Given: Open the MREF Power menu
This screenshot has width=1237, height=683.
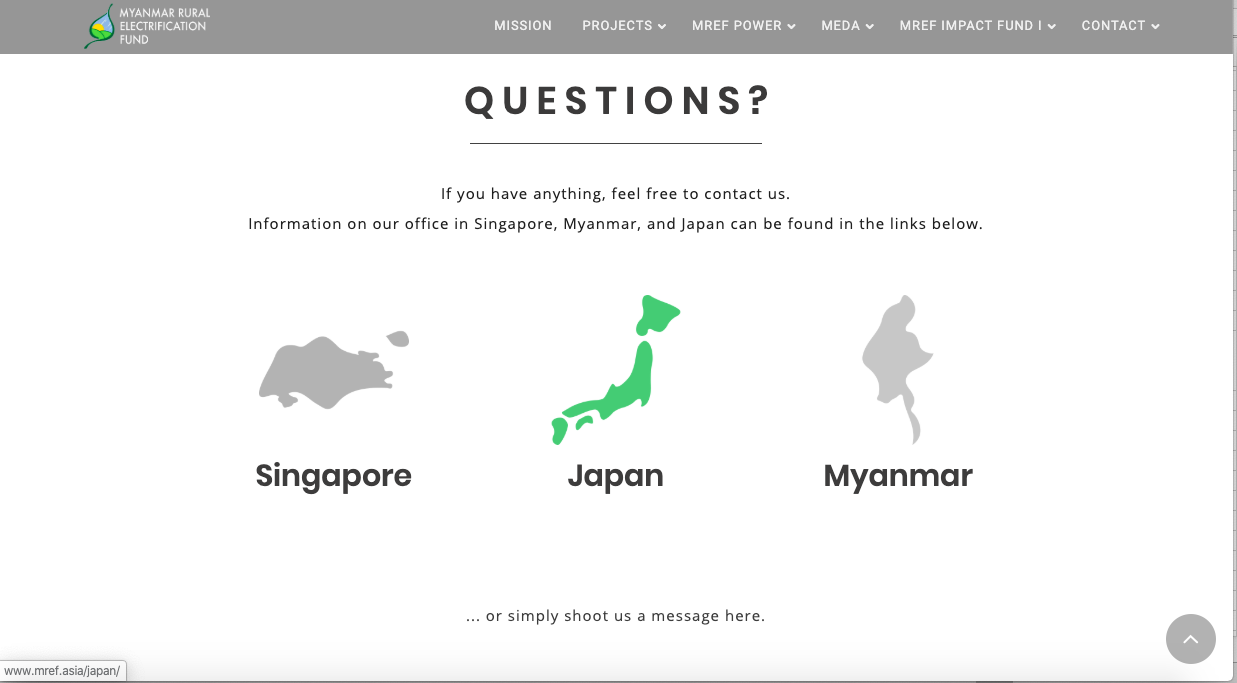Looking at the screenshot, I should click(736, 26).
